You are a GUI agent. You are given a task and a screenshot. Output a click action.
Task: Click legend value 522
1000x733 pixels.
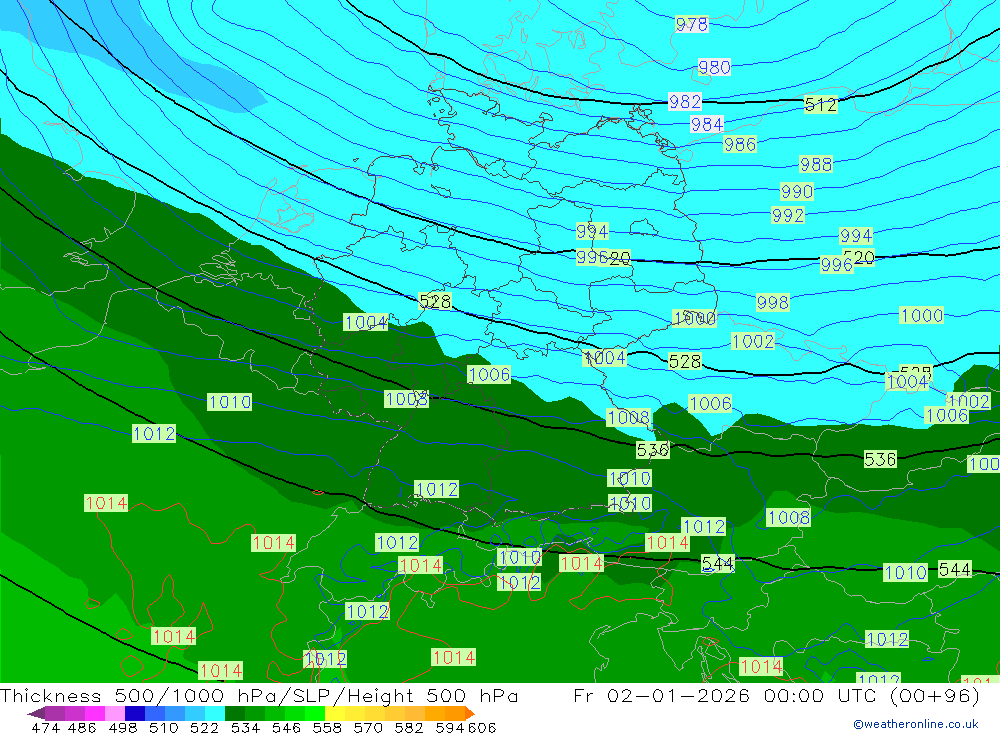click(x=204, y=727)
